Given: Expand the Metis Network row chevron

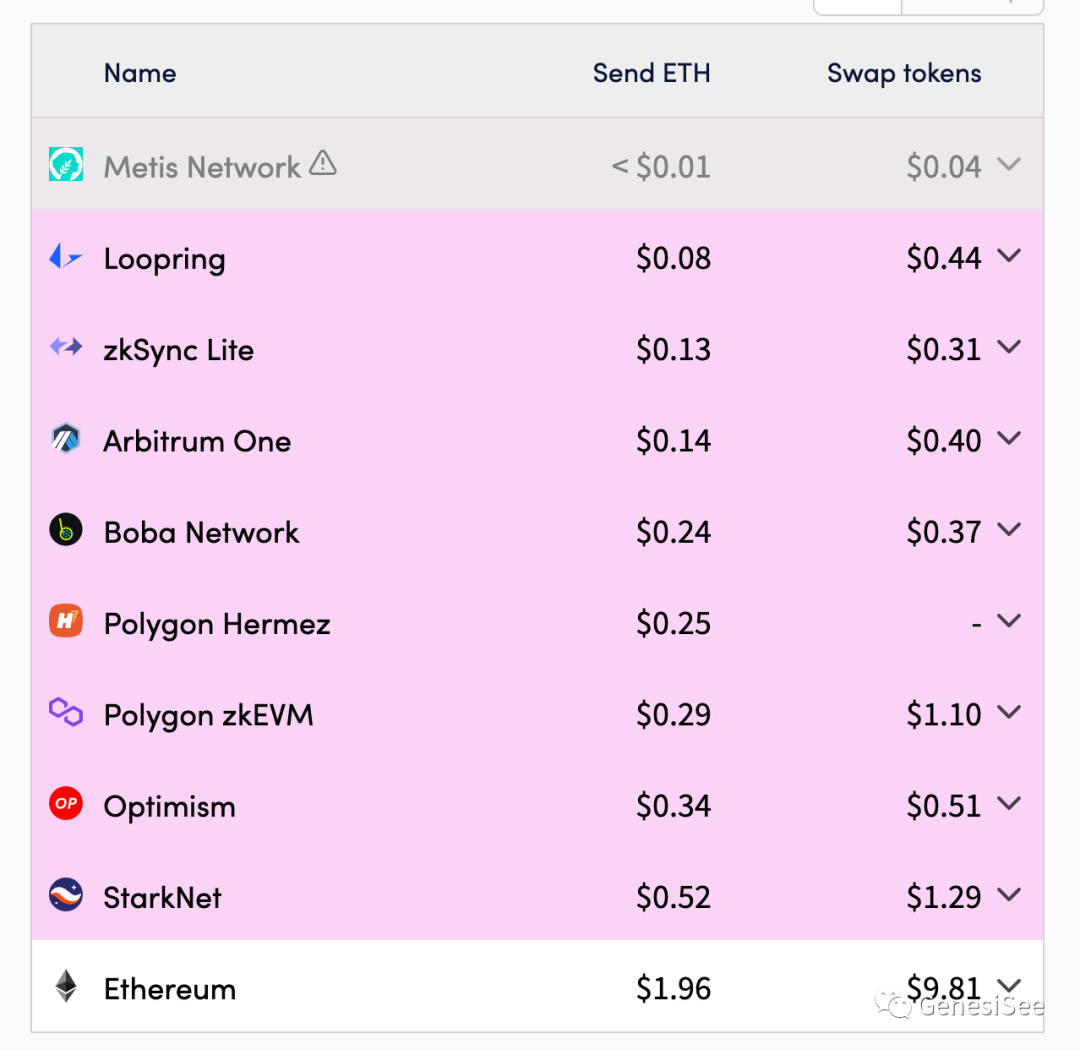Looking at the screenshot, I should pos(1009,164).
